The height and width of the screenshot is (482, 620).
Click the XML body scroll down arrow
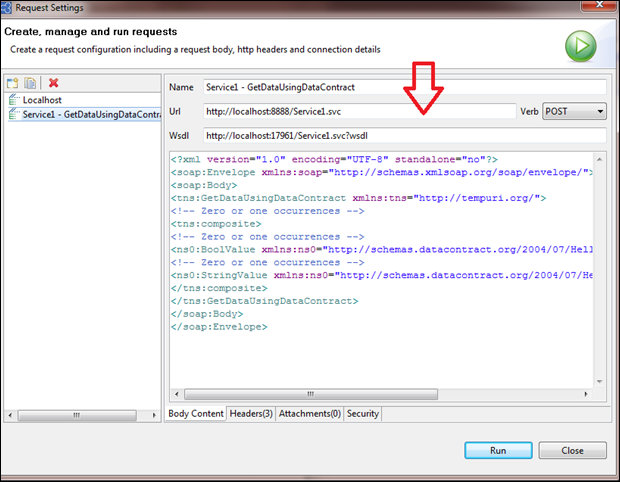(x=599, y=382)
